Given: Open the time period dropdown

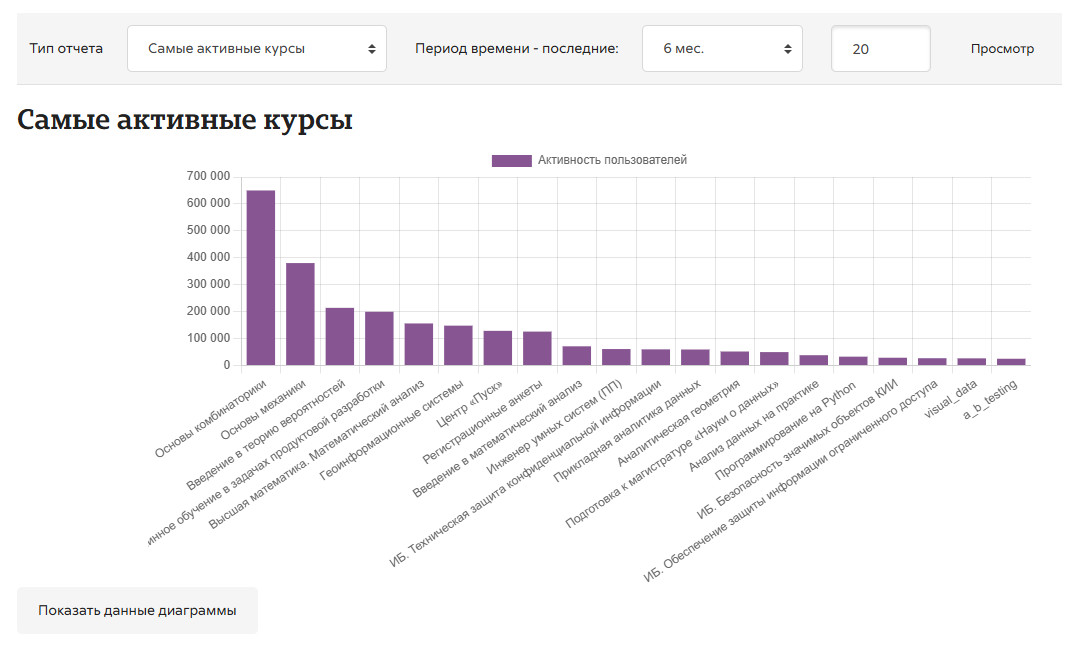Looking at the screenshot, I should (x=721, y=49).
